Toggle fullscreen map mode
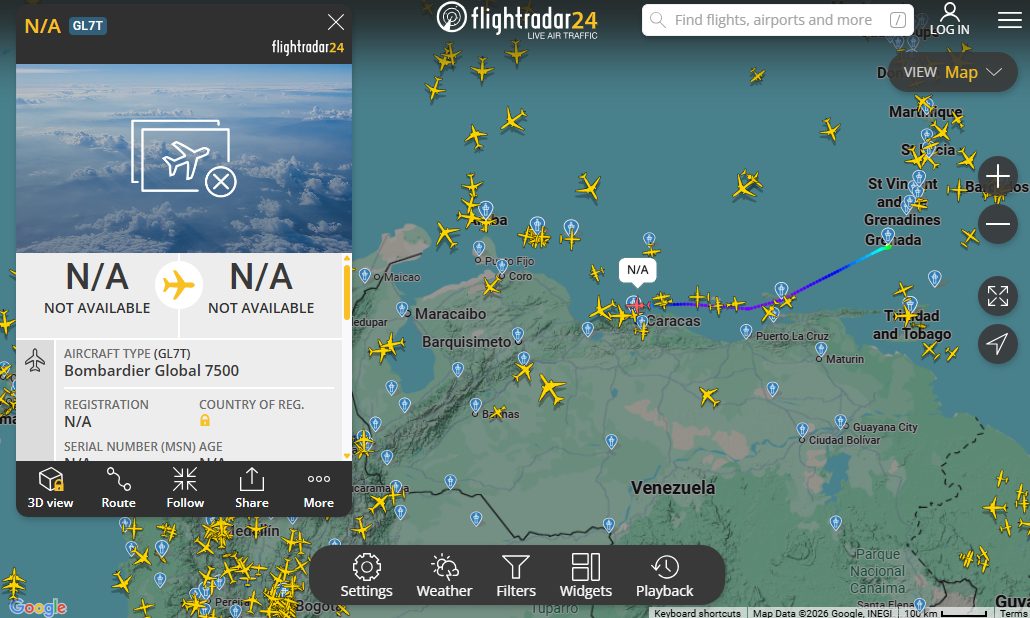This screenshot has width=1030, height=618. (x=997, y=296)
